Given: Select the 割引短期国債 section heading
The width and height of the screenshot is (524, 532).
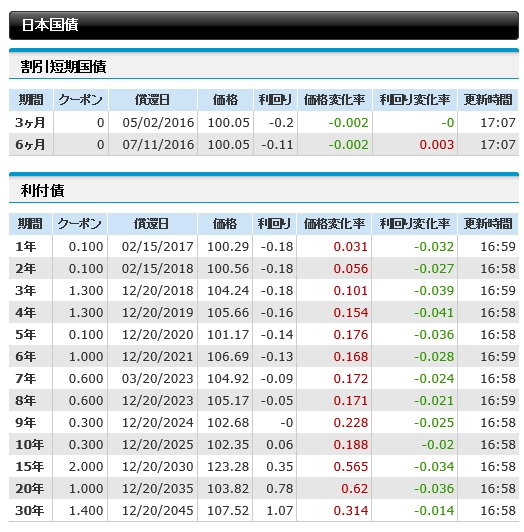Looking at the screenshot, I should point(63,66).
